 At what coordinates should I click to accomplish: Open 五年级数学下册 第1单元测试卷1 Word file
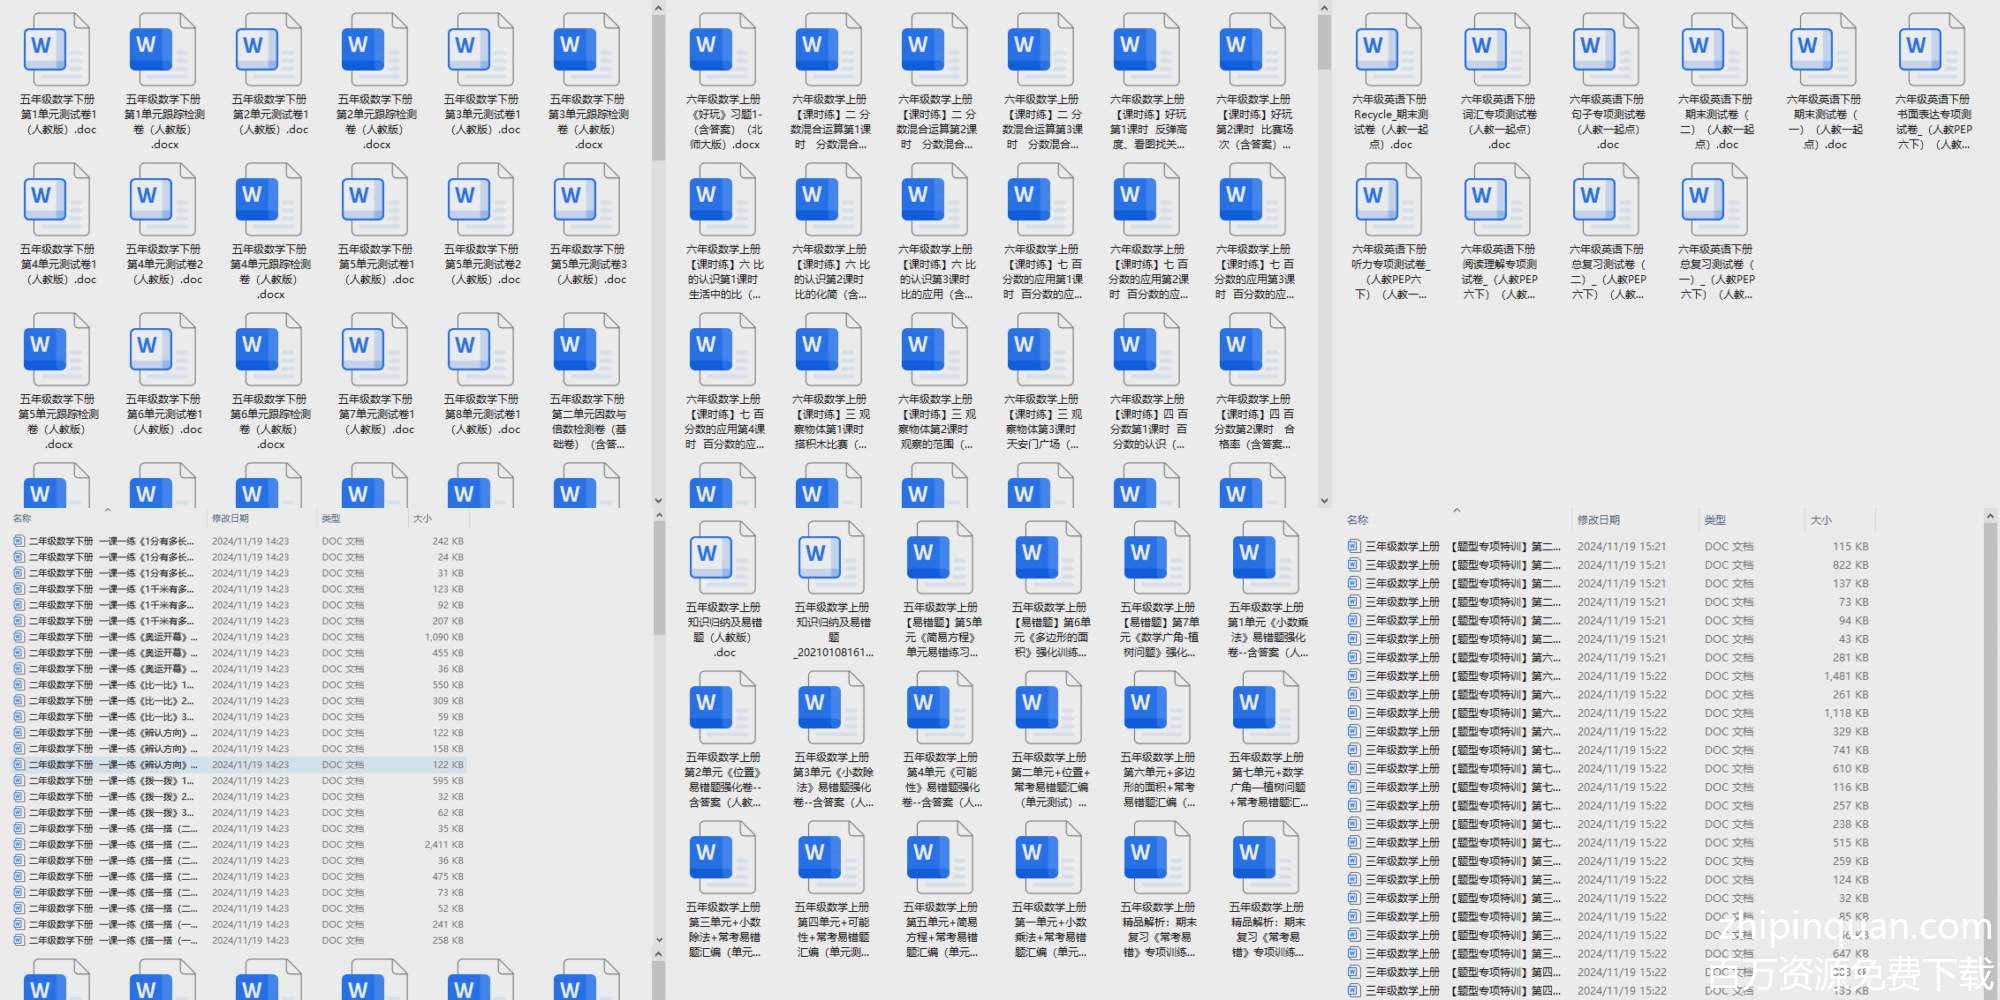(x=57, y=50)
